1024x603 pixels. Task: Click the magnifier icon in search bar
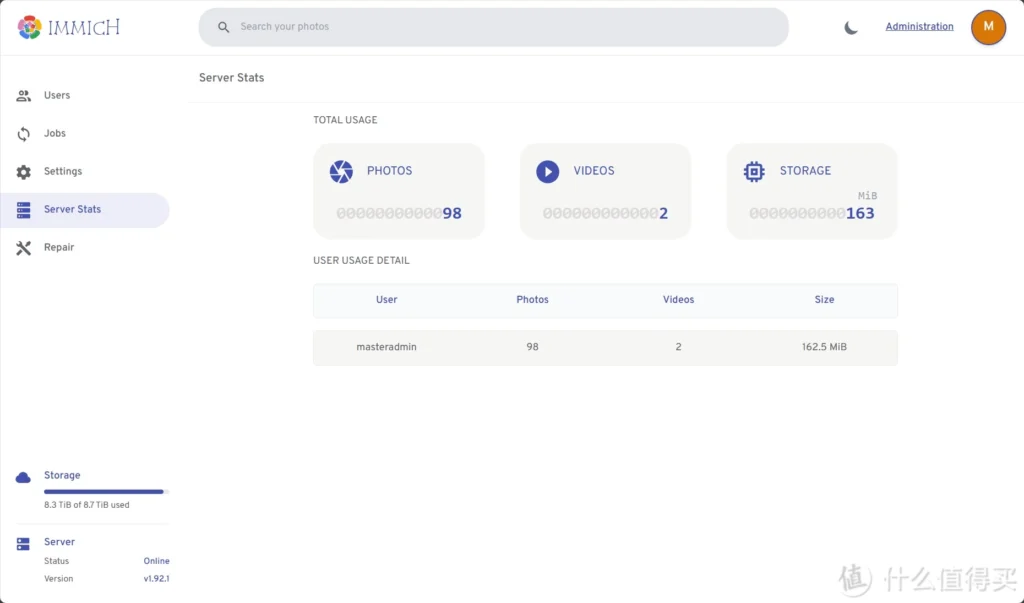(223, 27)
